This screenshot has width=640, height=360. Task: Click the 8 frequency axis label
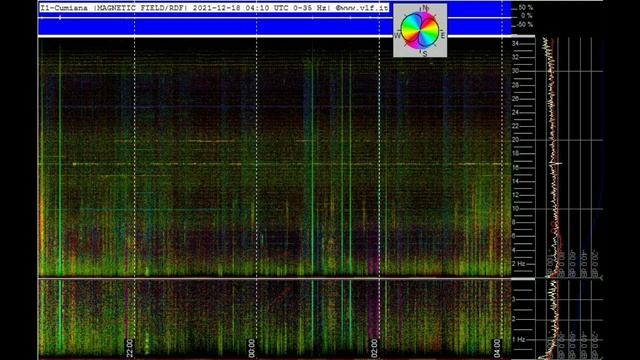click(x=513, y=222)
